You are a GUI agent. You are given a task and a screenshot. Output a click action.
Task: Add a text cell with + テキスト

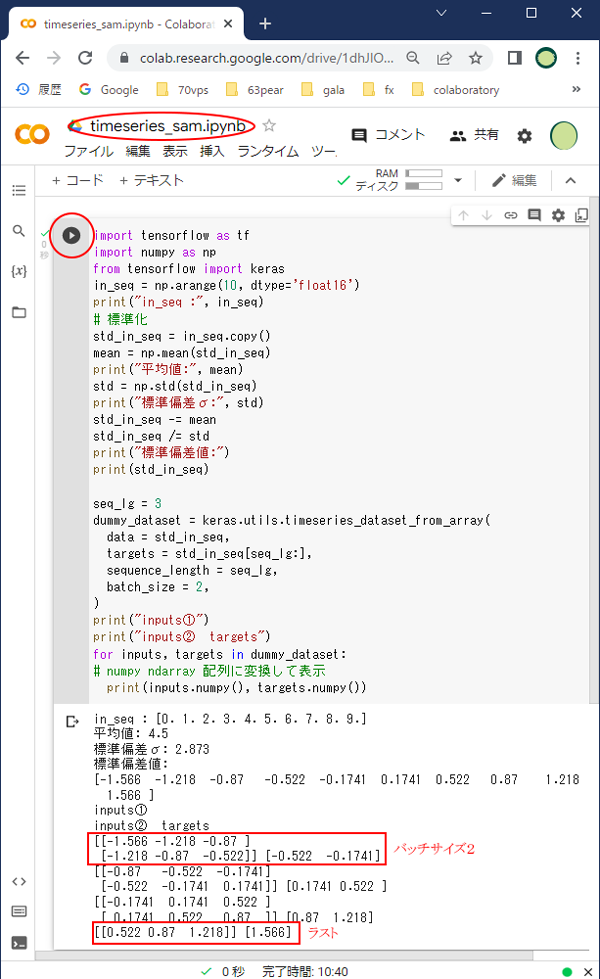152,180
